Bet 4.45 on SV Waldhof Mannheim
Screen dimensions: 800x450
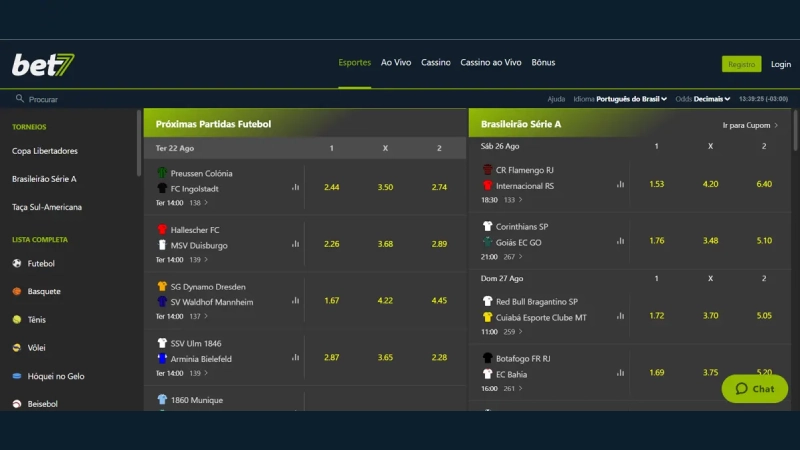pyautogui.click(x=439, y=301)
